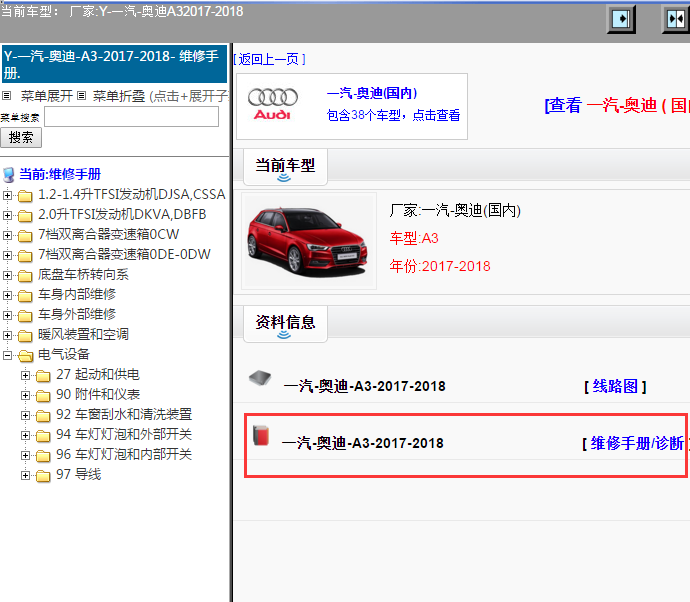Click folder icon of 94 车灯灯泡和外部开关

click(43, 435)
